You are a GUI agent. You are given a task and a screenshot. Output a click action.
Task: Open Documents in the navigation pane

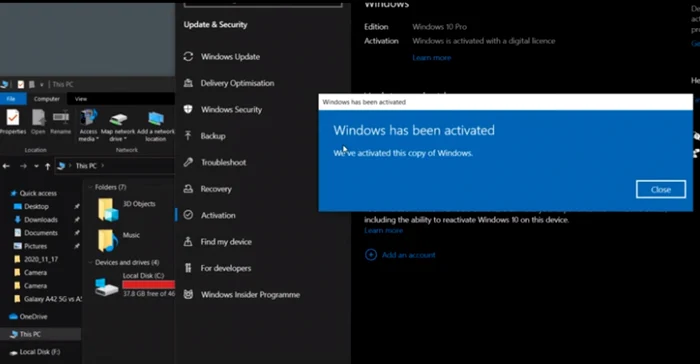point(41,233)
